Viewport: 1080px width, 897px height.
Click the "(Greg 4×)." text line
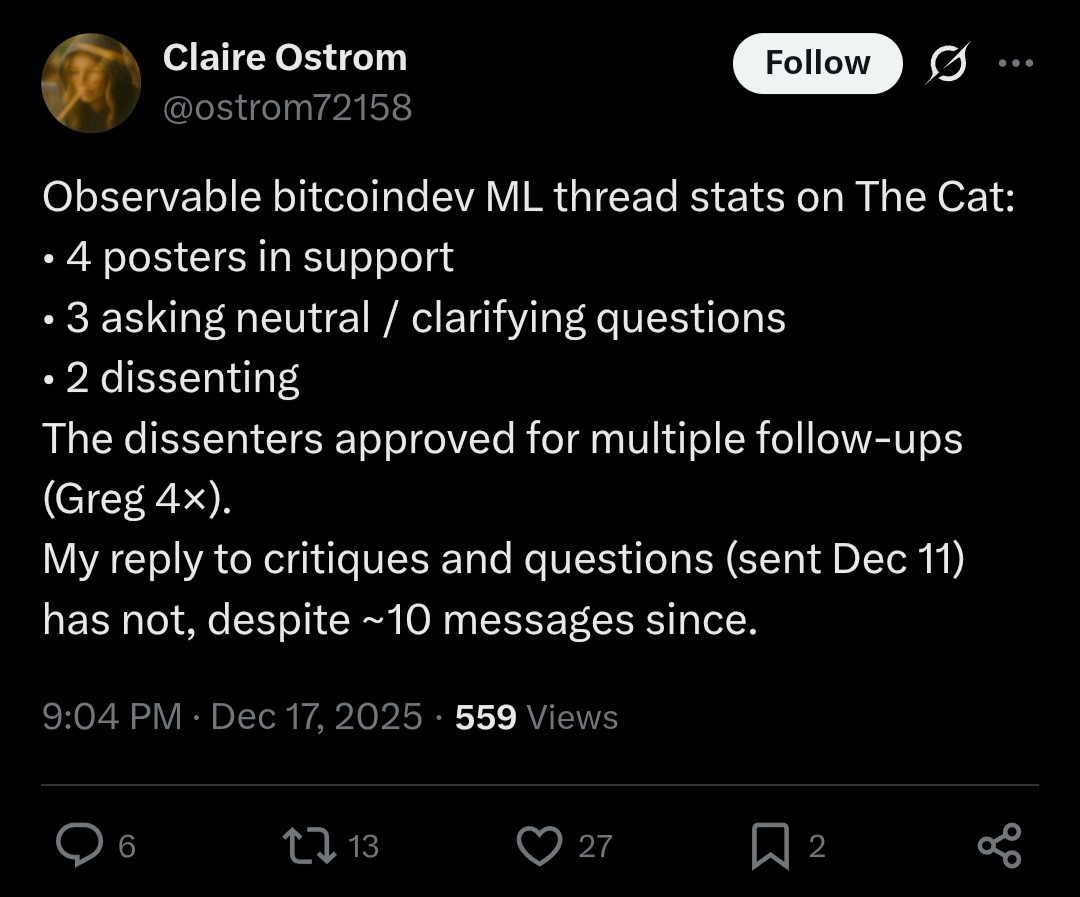tap(136, 500)
